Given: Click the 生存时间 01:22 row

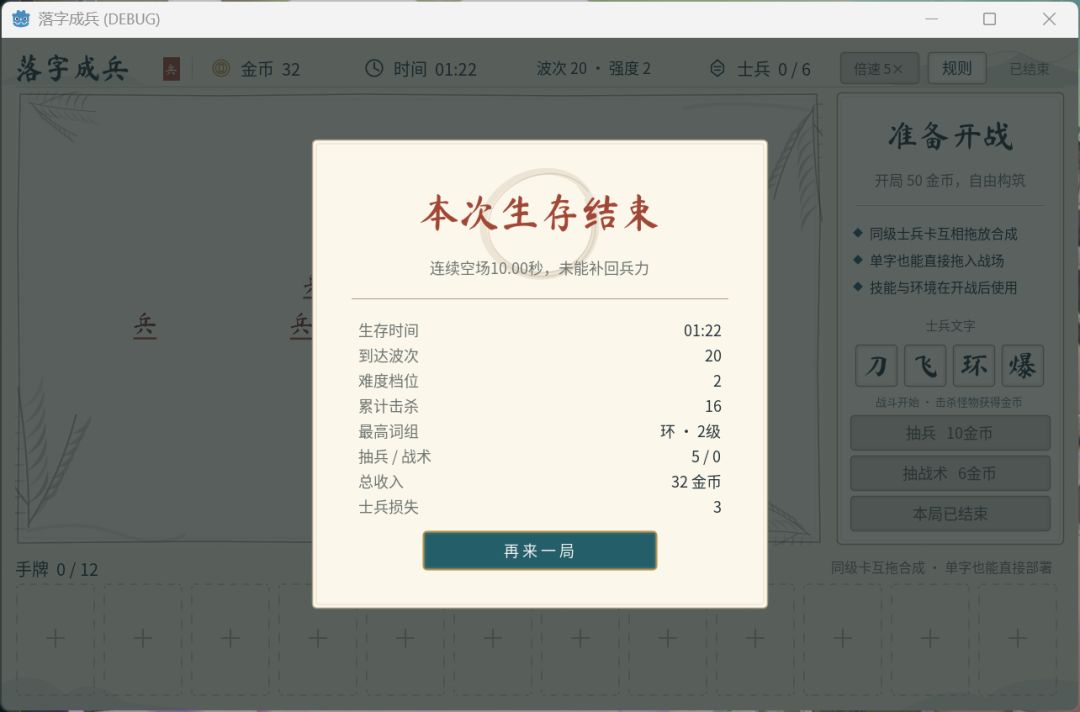Looking at the screenshot, I should tap(539, 331).
